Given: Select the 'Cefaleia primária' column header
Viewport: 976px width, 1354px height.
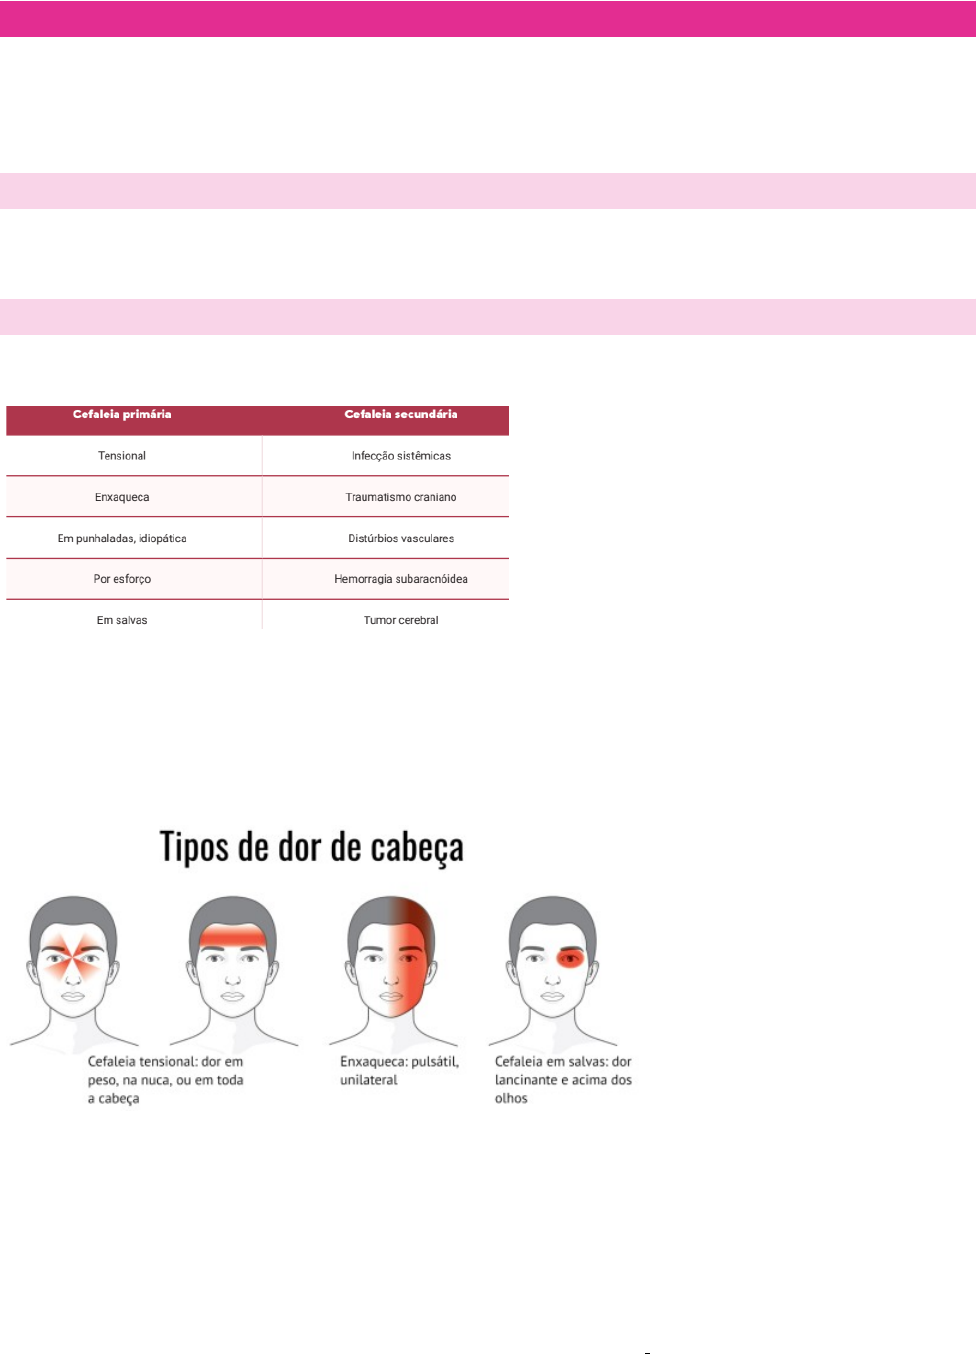Looking at the screenshot, I should click(122, 415).
